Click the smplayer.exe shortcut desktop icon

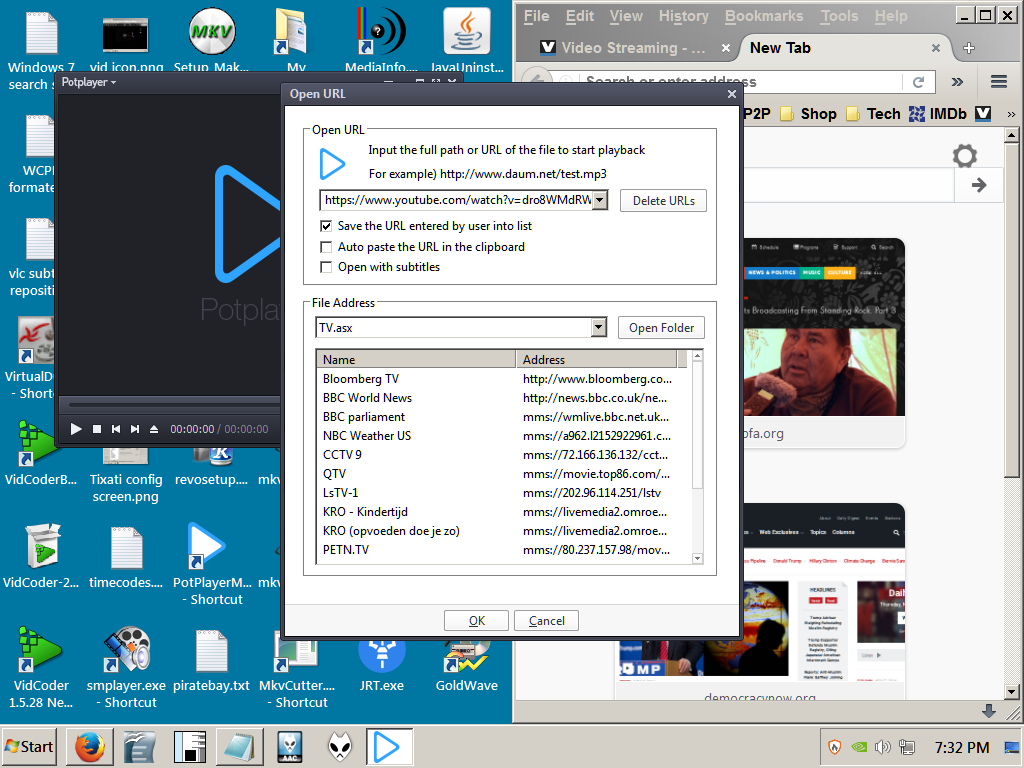[126, 668]
